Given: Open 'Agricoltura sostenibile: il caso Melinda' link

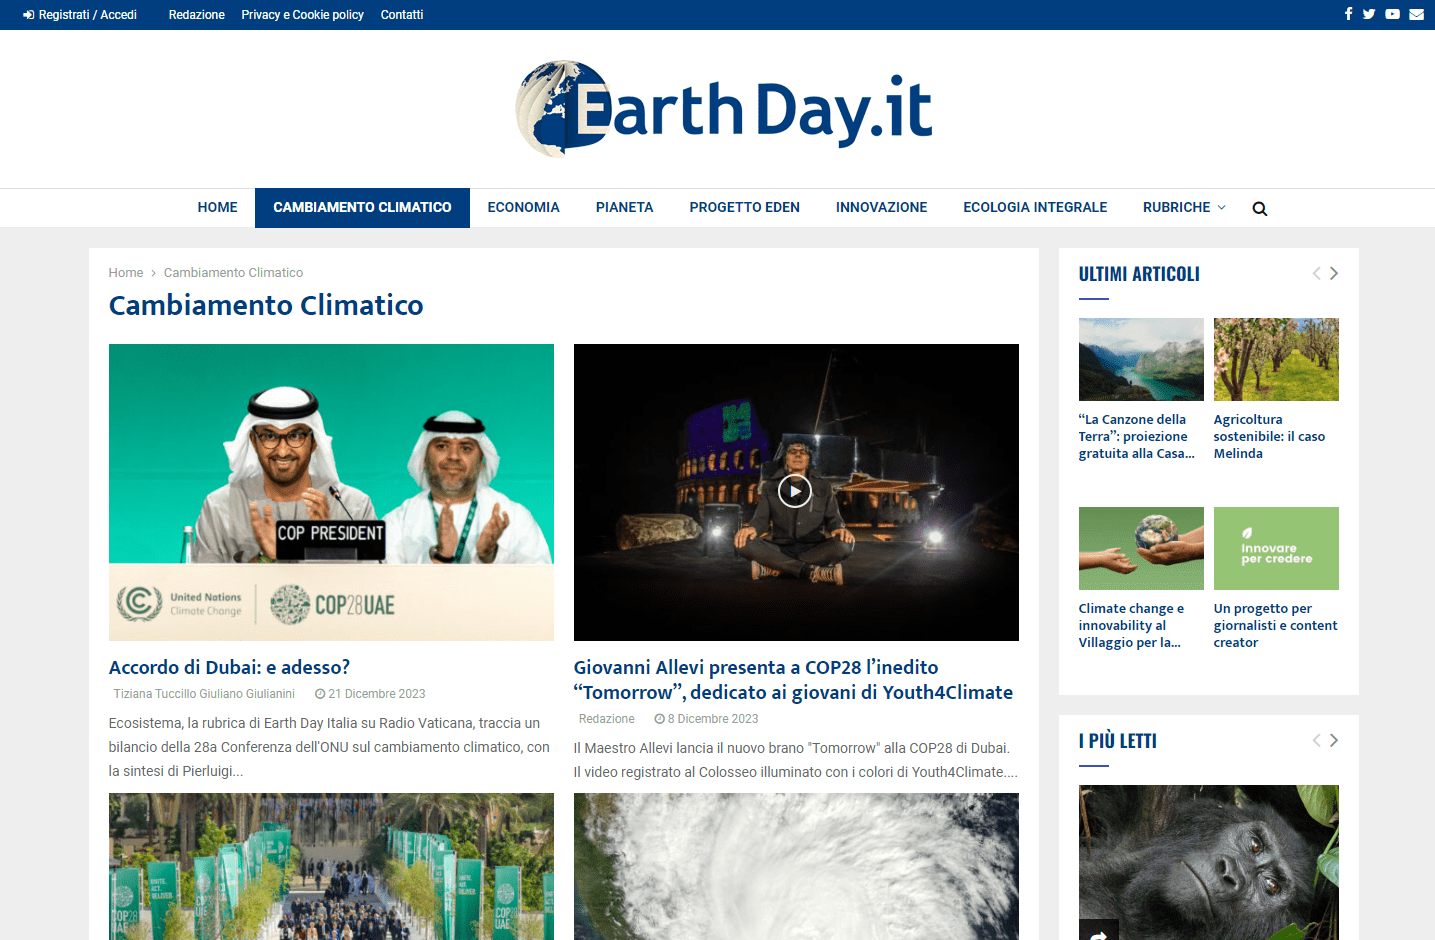Looking at the screenshot, I should click(x=1270, y=436).
